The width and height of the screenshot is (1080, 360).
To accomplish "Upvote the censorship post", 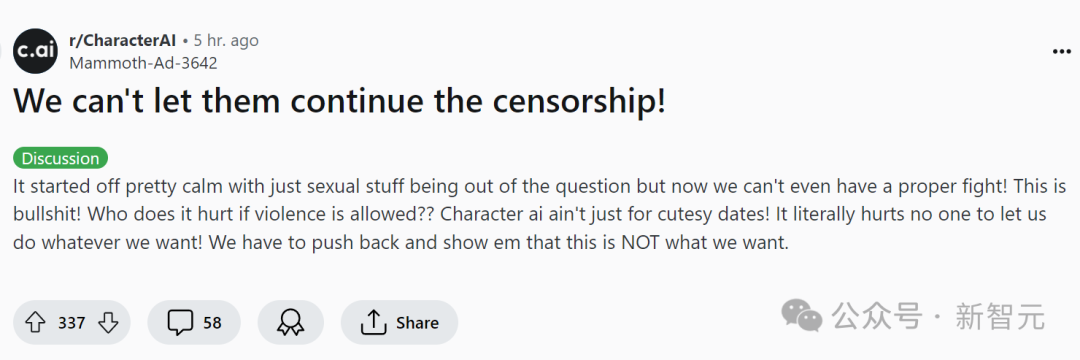I will pyautogui.click(x=35, y=322).
